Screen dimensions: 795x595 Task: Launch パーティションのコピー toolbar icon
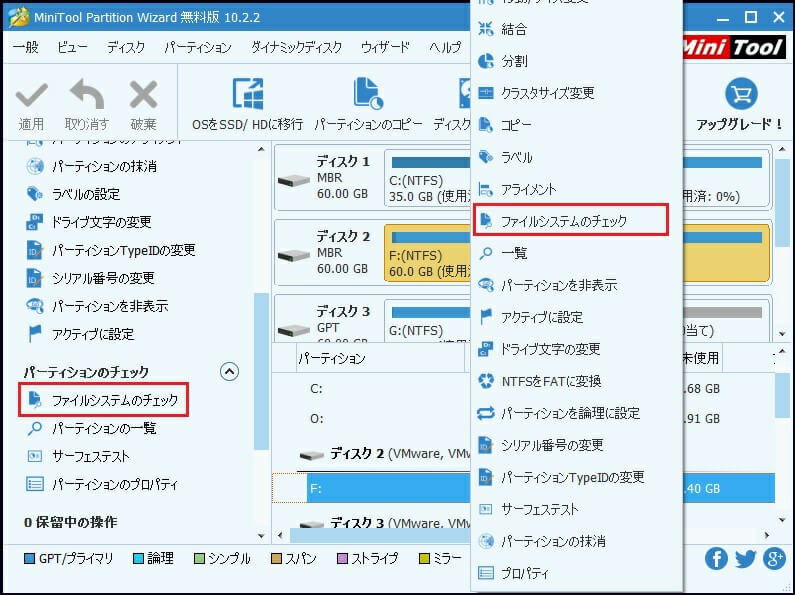pyautogui.click(x=368, y=93)
